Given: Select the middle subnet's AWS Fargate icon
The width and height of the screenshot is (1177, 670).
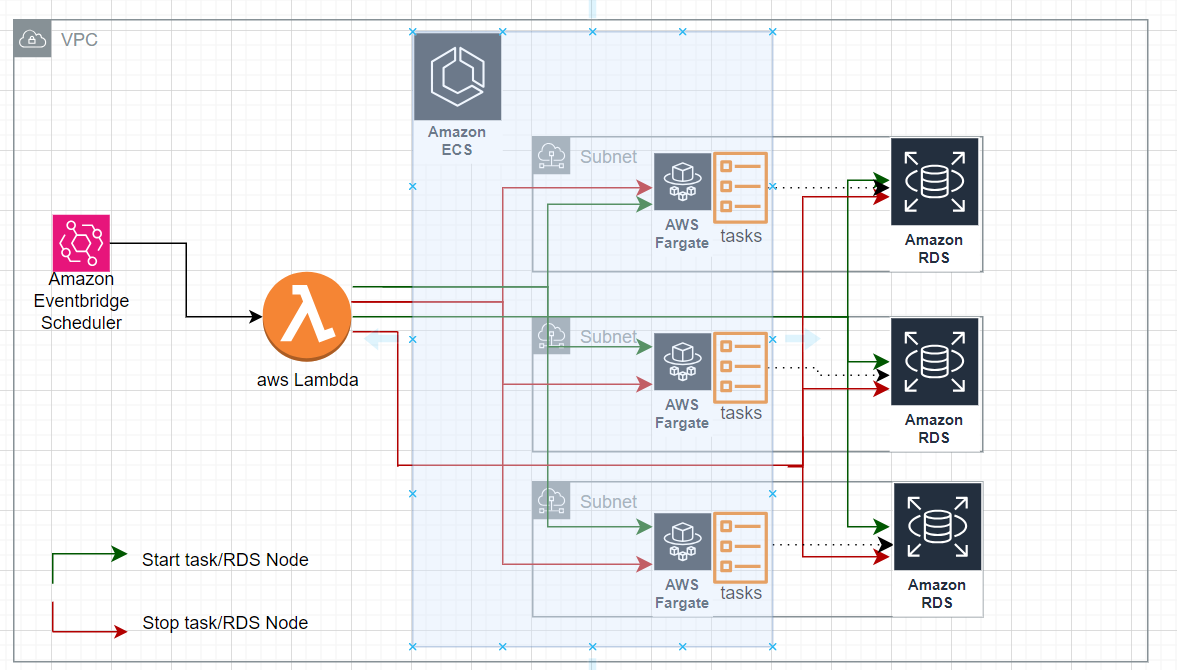Looking at the screenshot, I should [x=681, y=363].
